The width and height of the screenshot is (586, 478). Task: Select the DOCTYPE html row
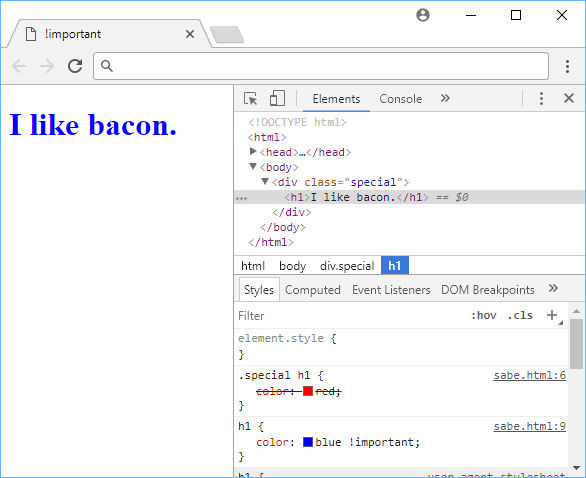pos(297,122)
